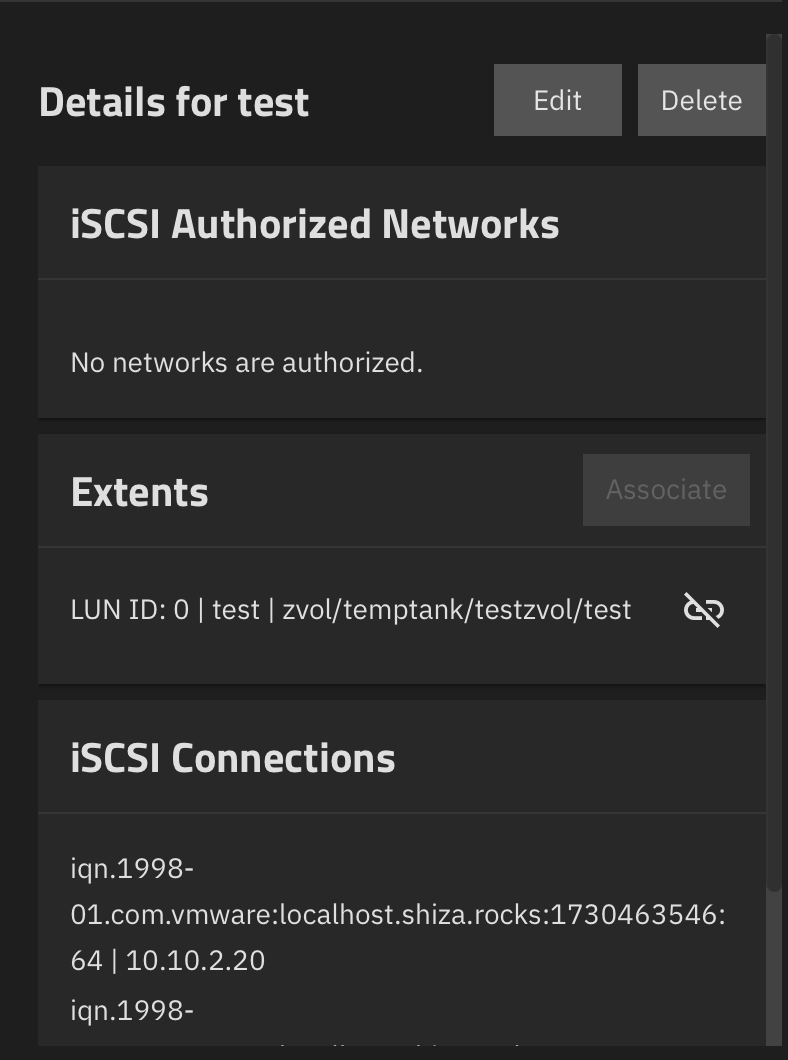Unlink the test extent from this target
The height and width of the screenshot is (1060, 788).
coord(704,610)
